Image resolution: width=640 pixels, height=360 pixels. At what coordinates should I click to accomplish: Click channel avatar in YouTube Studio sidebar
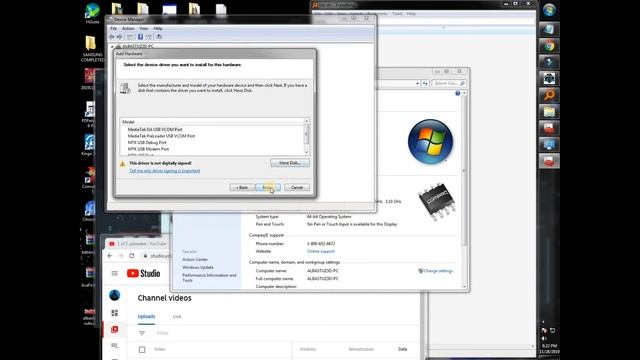pyautogui.click(x=115, y=295)
